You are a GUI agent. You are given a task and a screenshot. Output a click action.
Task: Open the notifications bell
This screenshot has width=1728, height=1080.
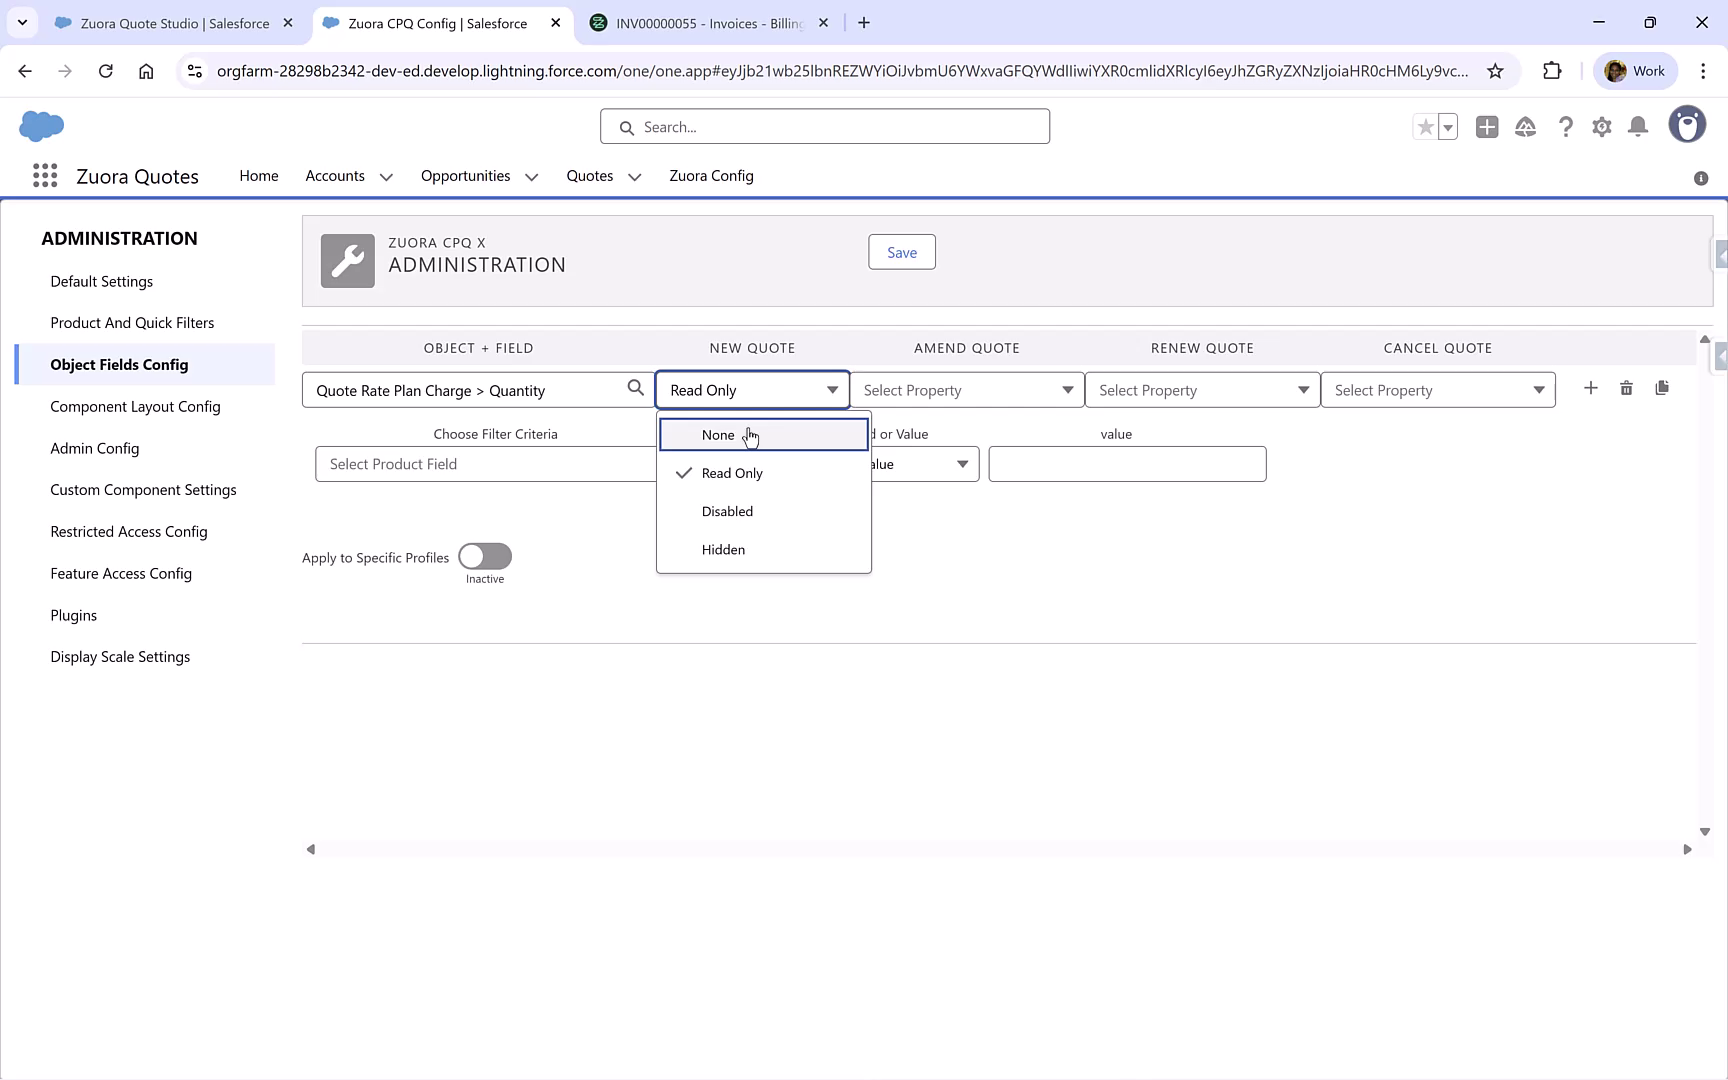[x=1638, y=126]
